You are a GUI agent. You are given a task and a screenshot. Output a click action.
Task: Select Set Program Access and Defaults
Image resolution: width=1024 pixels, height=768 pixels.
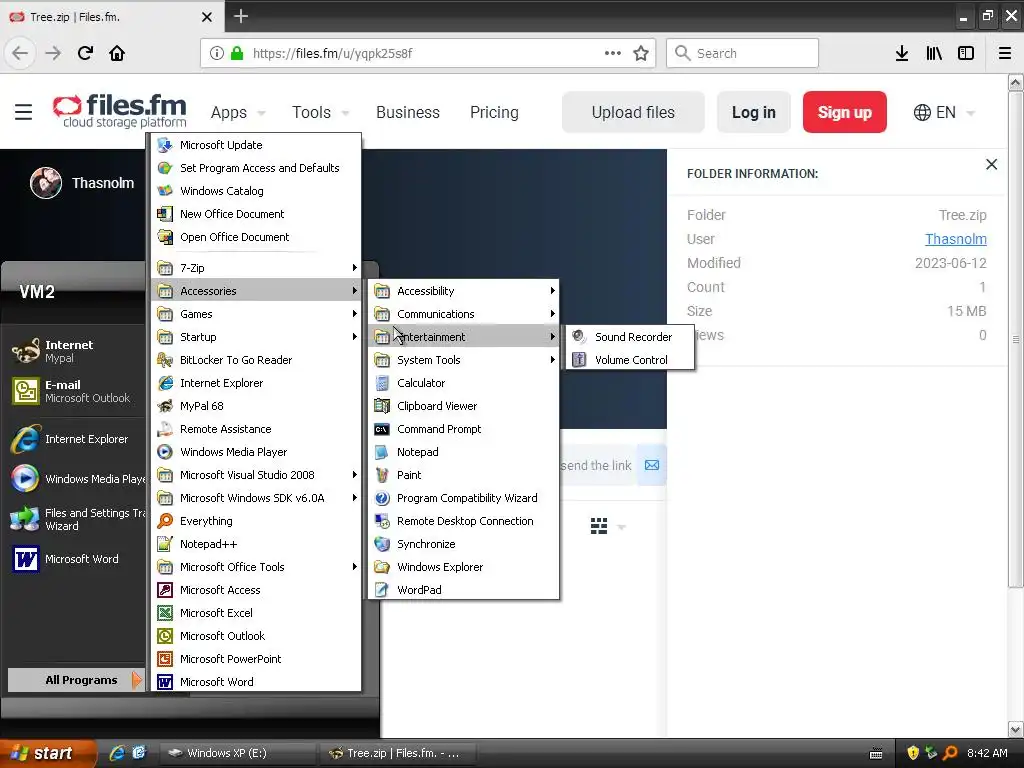click(x=256, y=168)
